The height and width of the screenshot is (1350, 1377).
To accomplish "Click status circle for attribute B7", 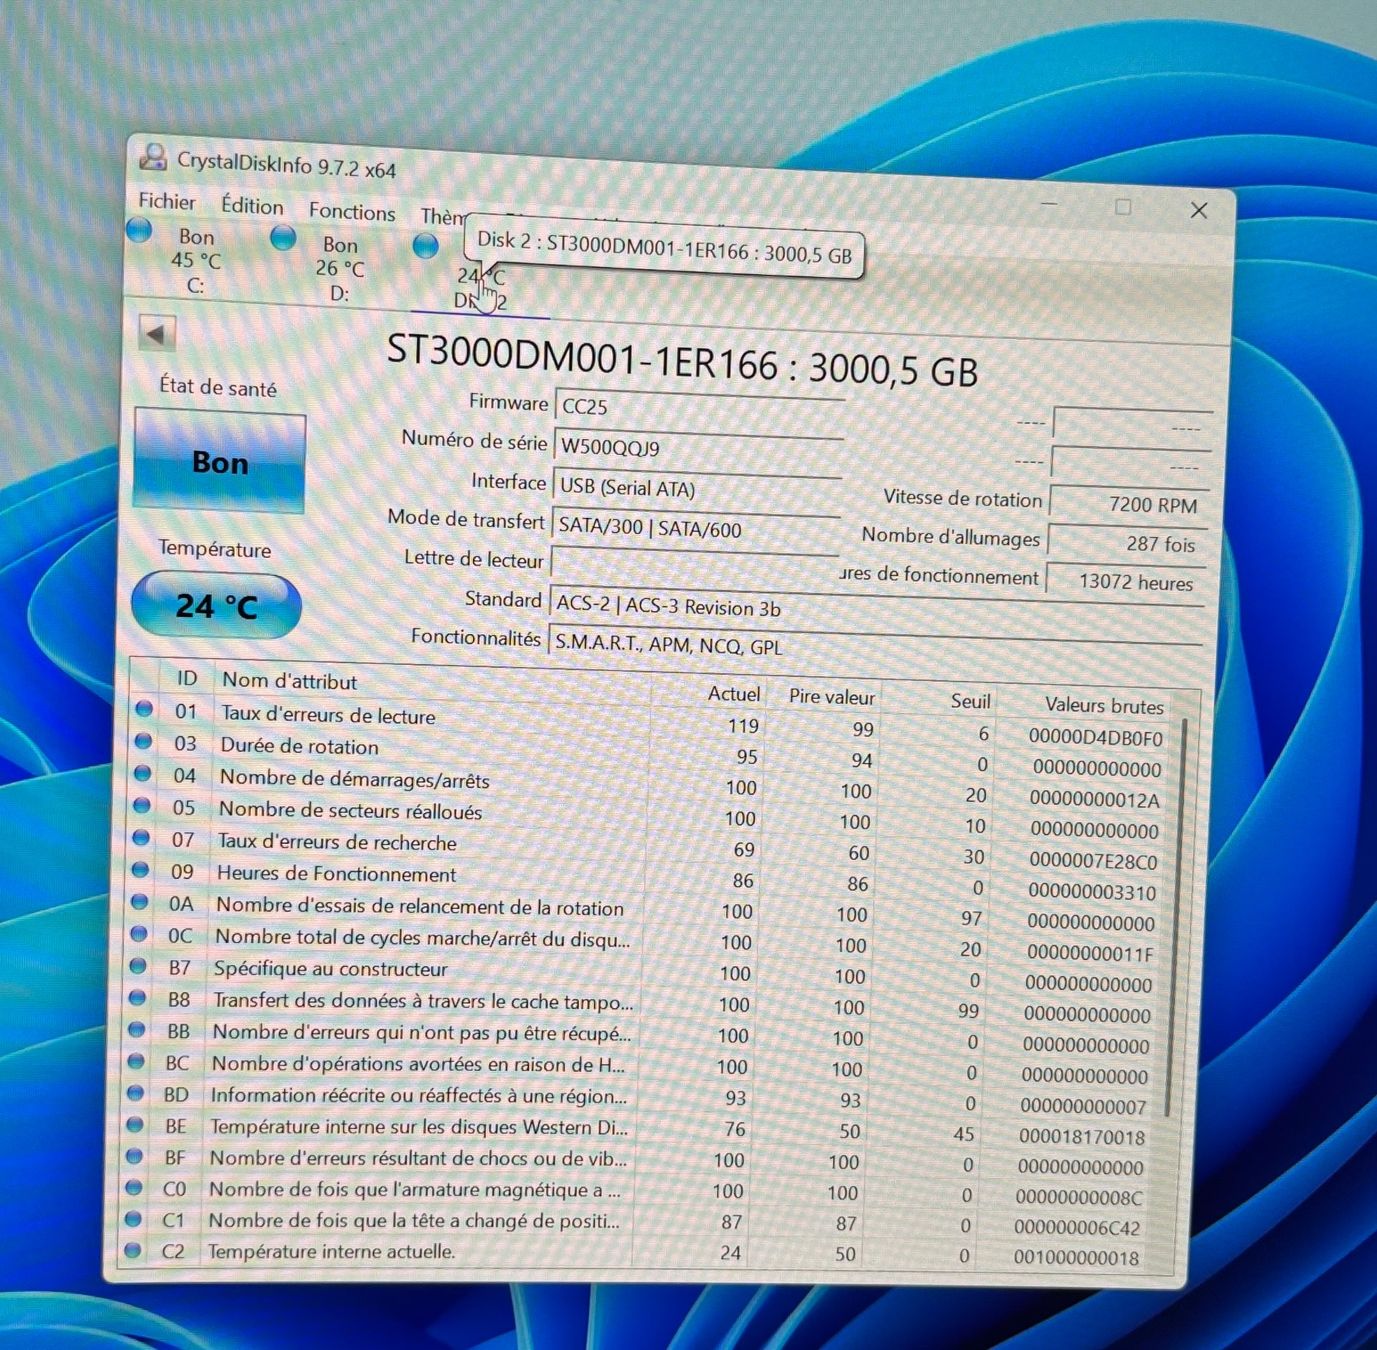I will tap(138, 965).
